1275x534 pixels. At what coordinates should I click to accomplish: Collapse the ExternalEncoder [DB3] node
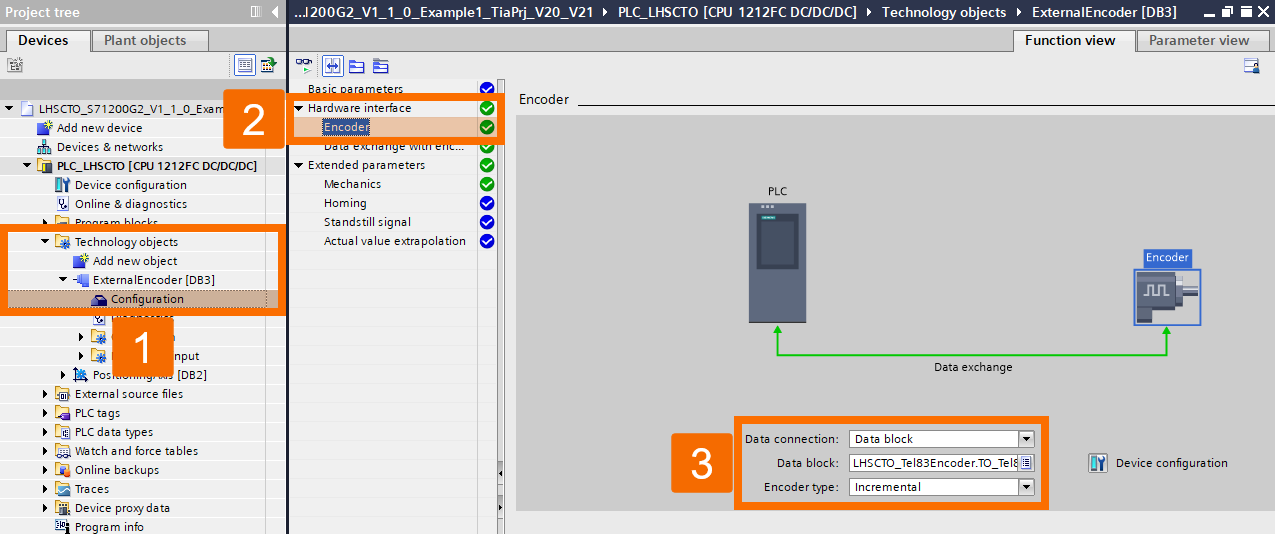63,279
